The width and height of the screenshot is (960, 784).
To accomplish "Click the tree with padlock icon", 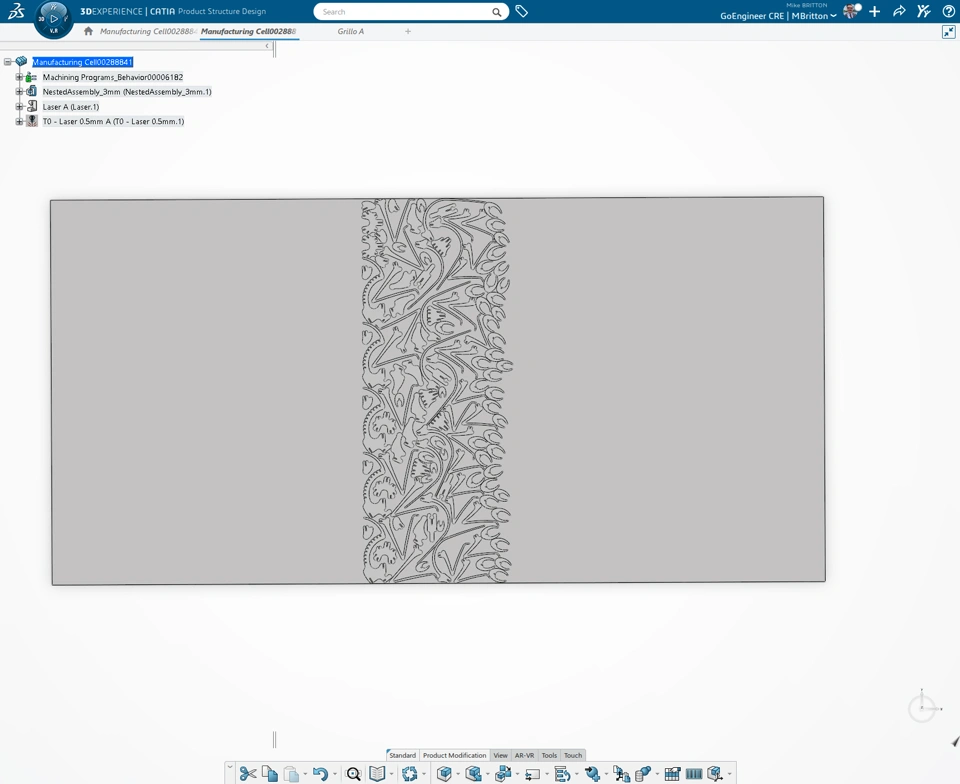I will [x=621, y=774].
